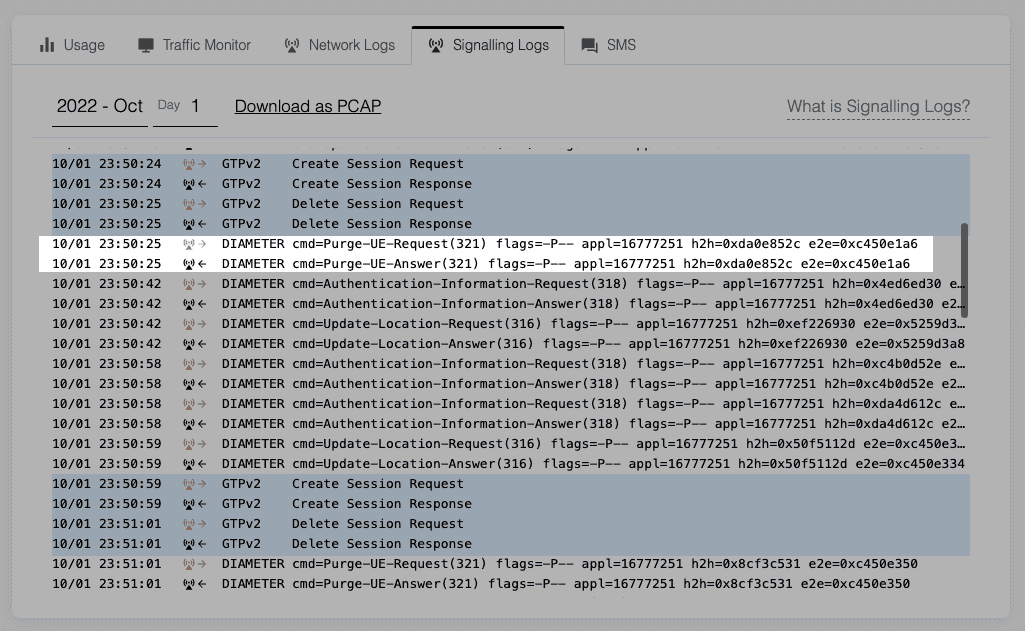Open the Day 1 selector

(x=185, y=107)
